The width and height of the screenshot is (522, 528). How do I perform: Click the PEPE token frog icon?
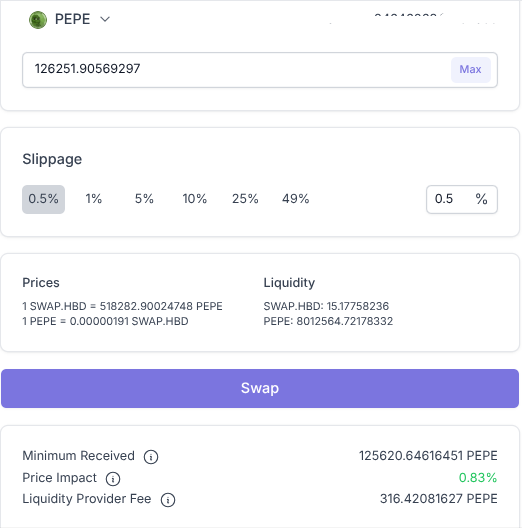38,20
